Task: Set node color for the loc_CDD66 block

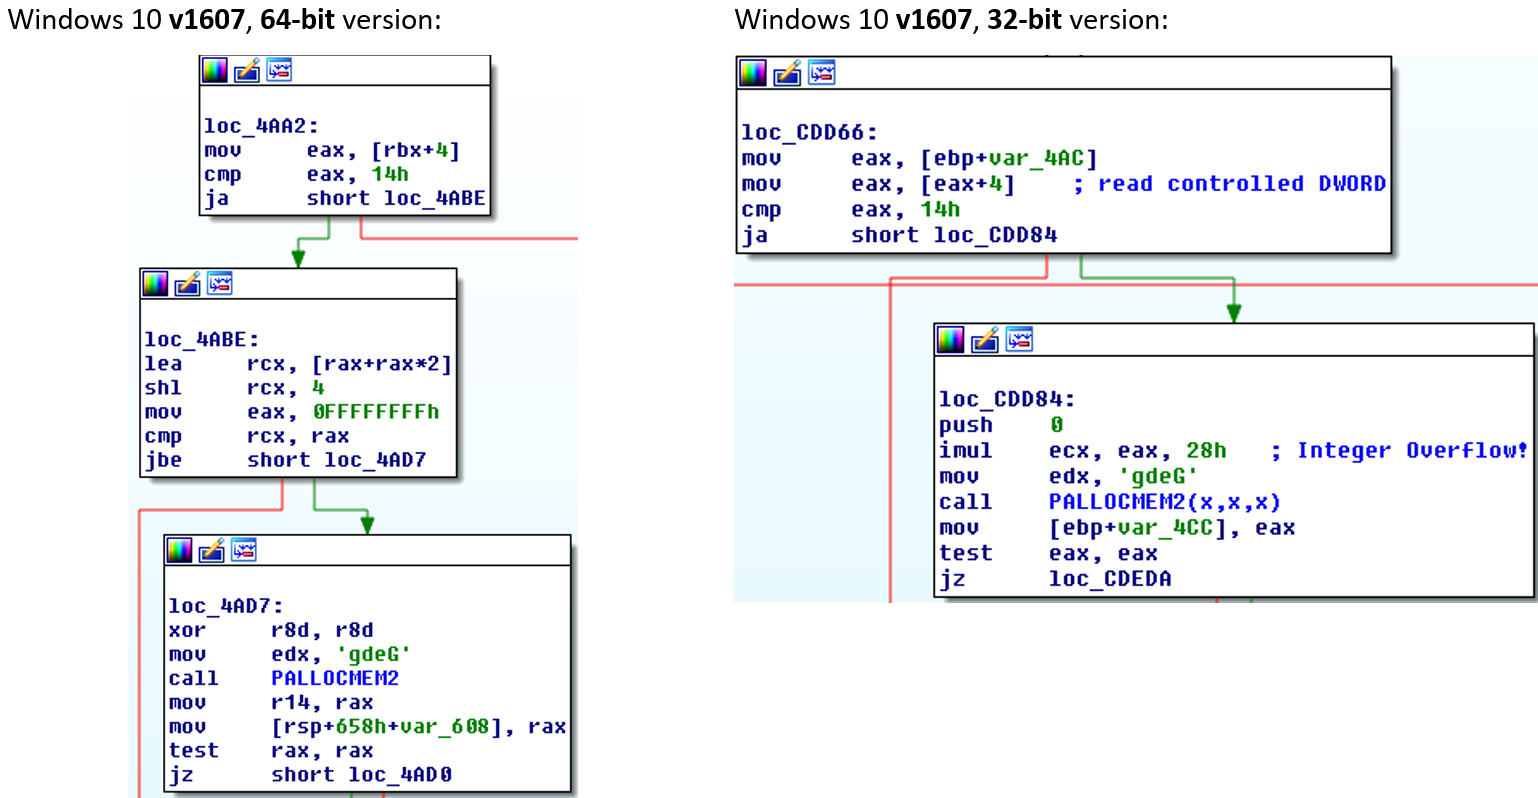Action: point(753,73)
